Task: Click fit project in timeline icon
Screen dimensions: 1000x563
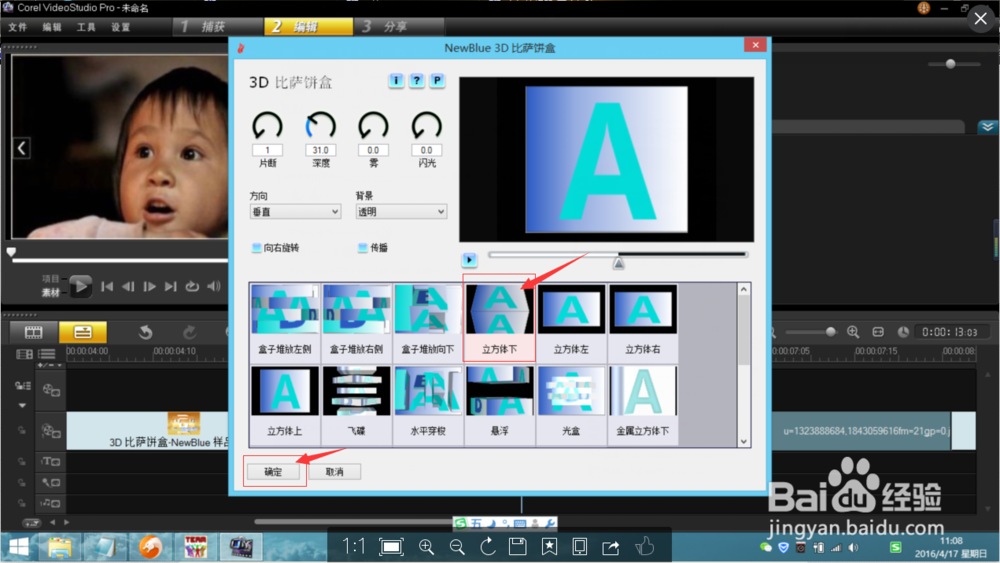Action: click(x=878, y=332)
